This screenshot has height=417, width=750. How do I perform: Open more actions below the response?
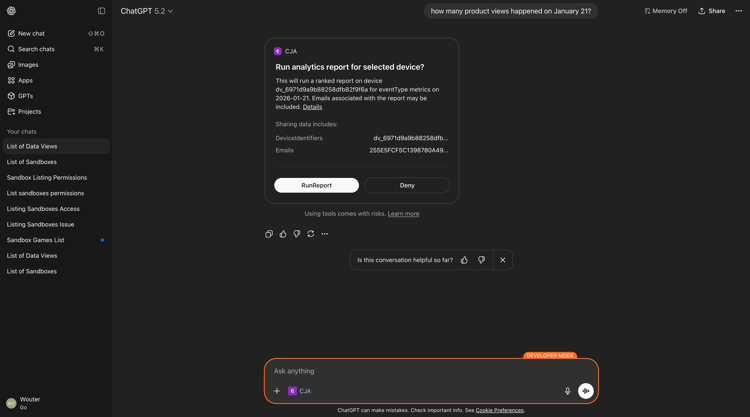coord(325,234)
